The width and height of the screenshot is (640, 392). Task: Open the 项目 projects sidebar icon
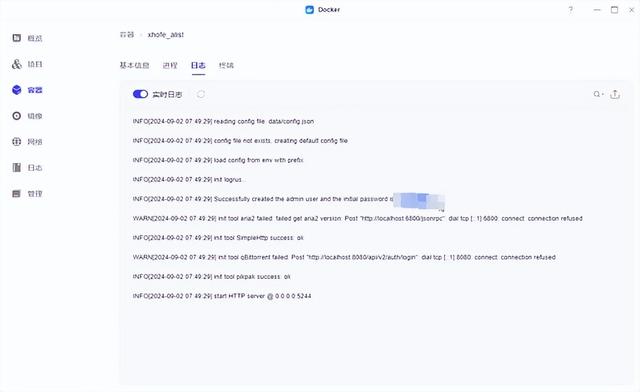pos(16,64)
